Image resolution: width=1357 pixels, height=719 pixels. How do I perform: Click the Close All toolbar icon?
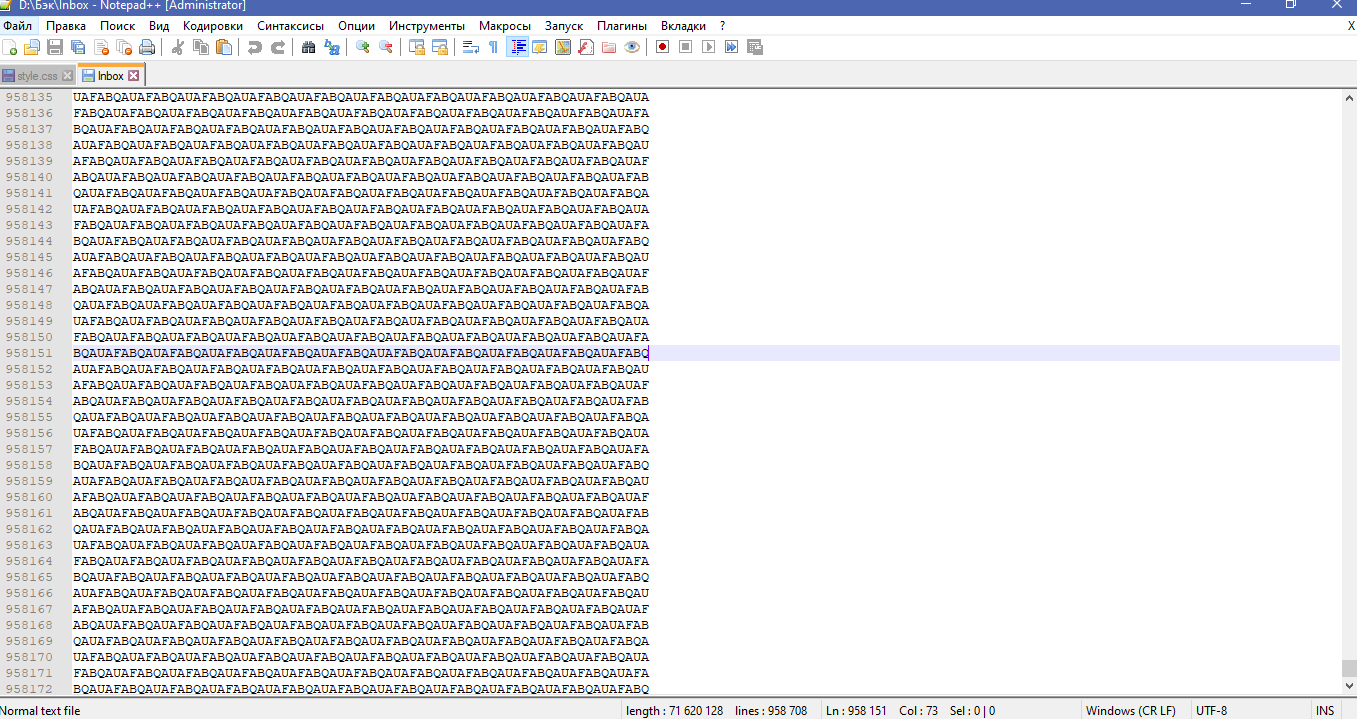coord(124,47)
